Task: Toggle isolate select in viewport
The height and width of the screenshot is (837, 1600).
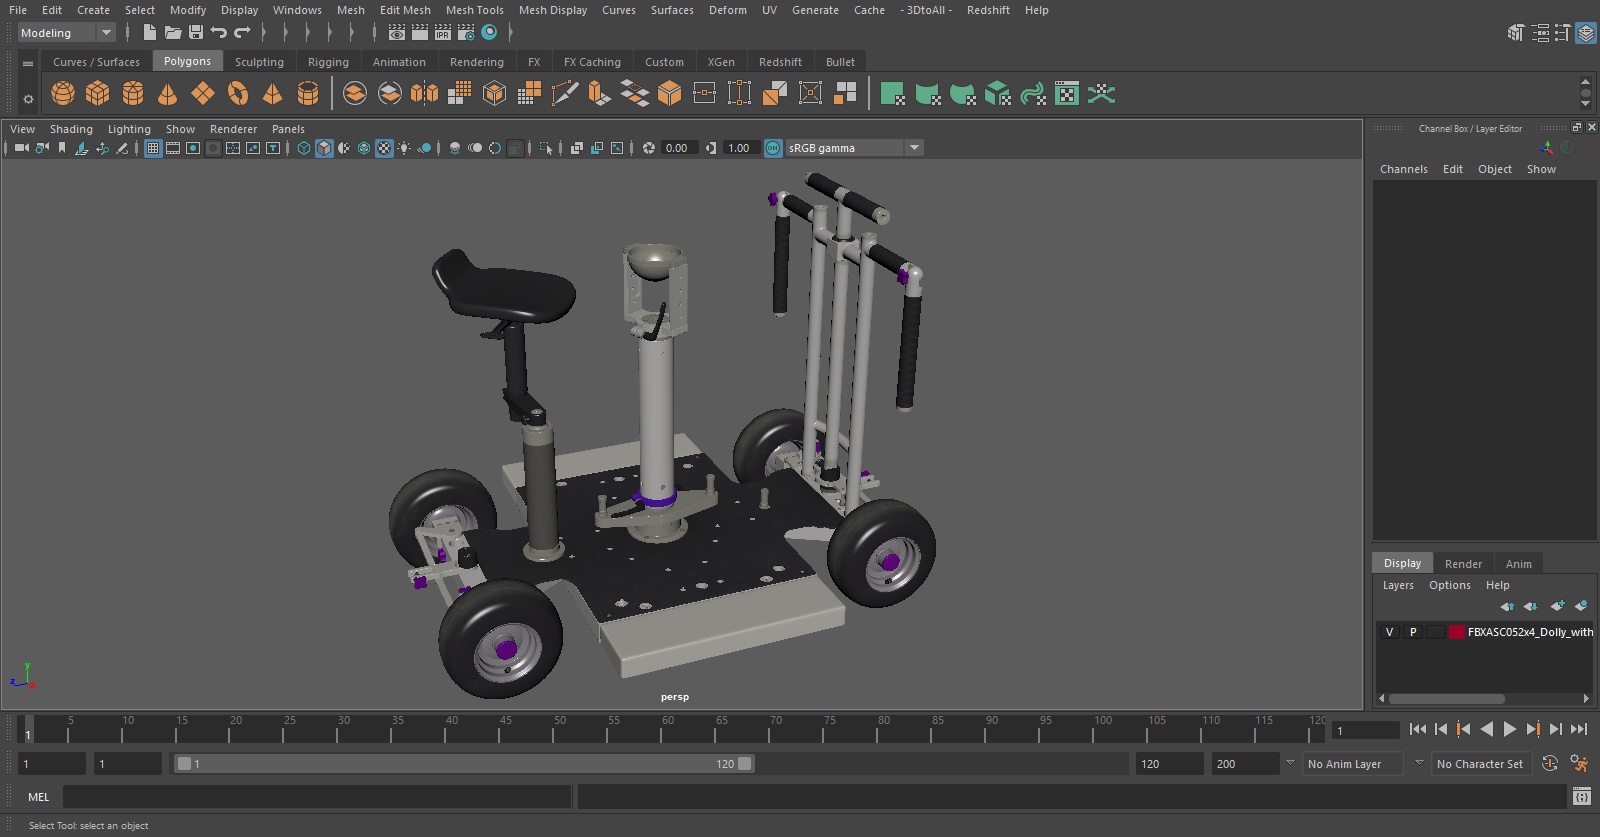Action: tap(546, 148)
